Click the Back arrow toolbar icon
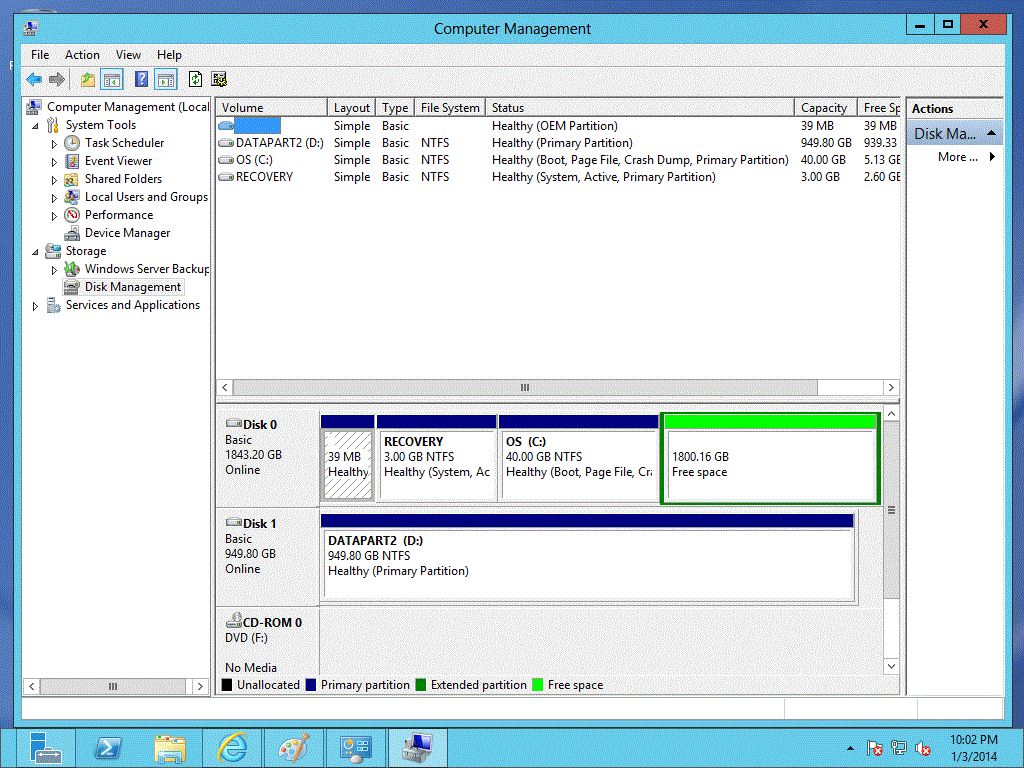1024x768 pixels. tap(34, 80)
